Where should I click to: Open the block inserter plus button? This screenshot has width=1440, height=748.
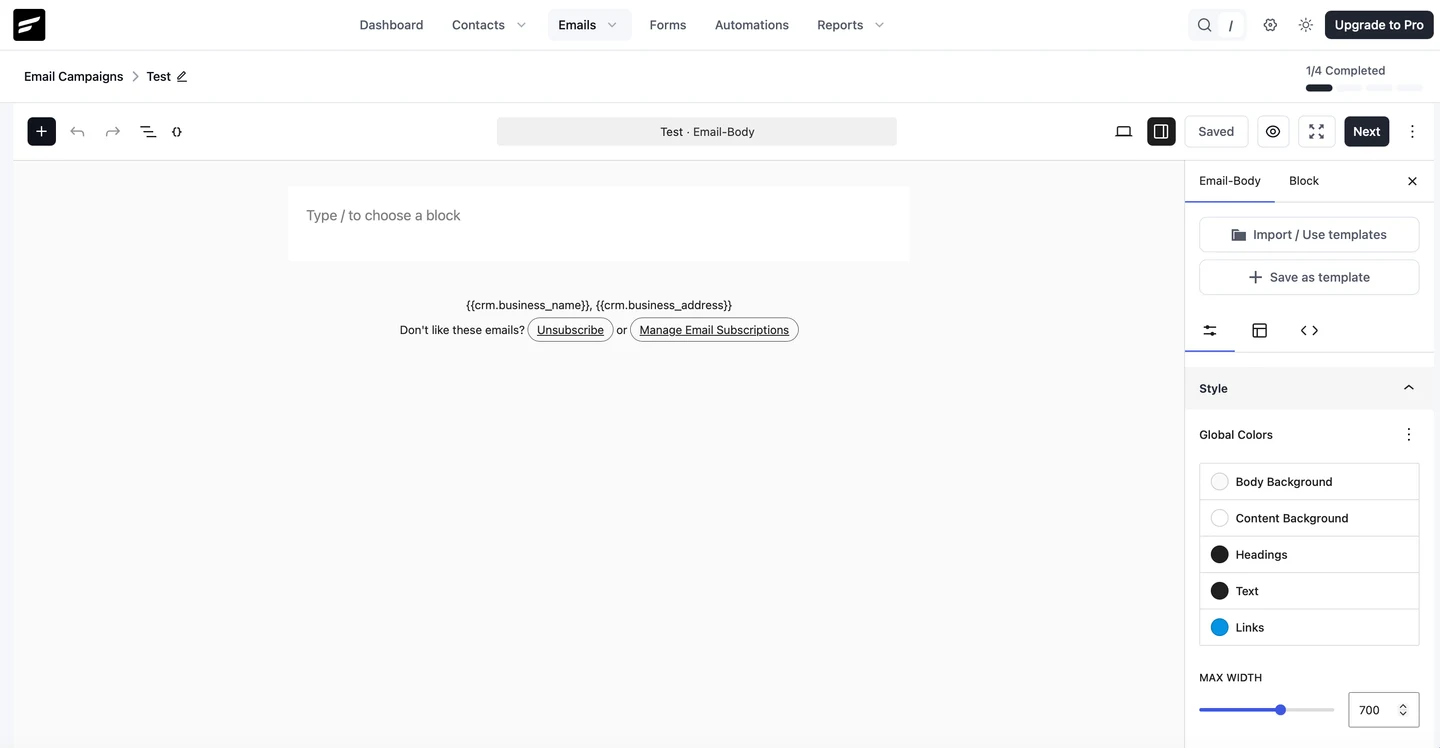click(x=41, y=131)
